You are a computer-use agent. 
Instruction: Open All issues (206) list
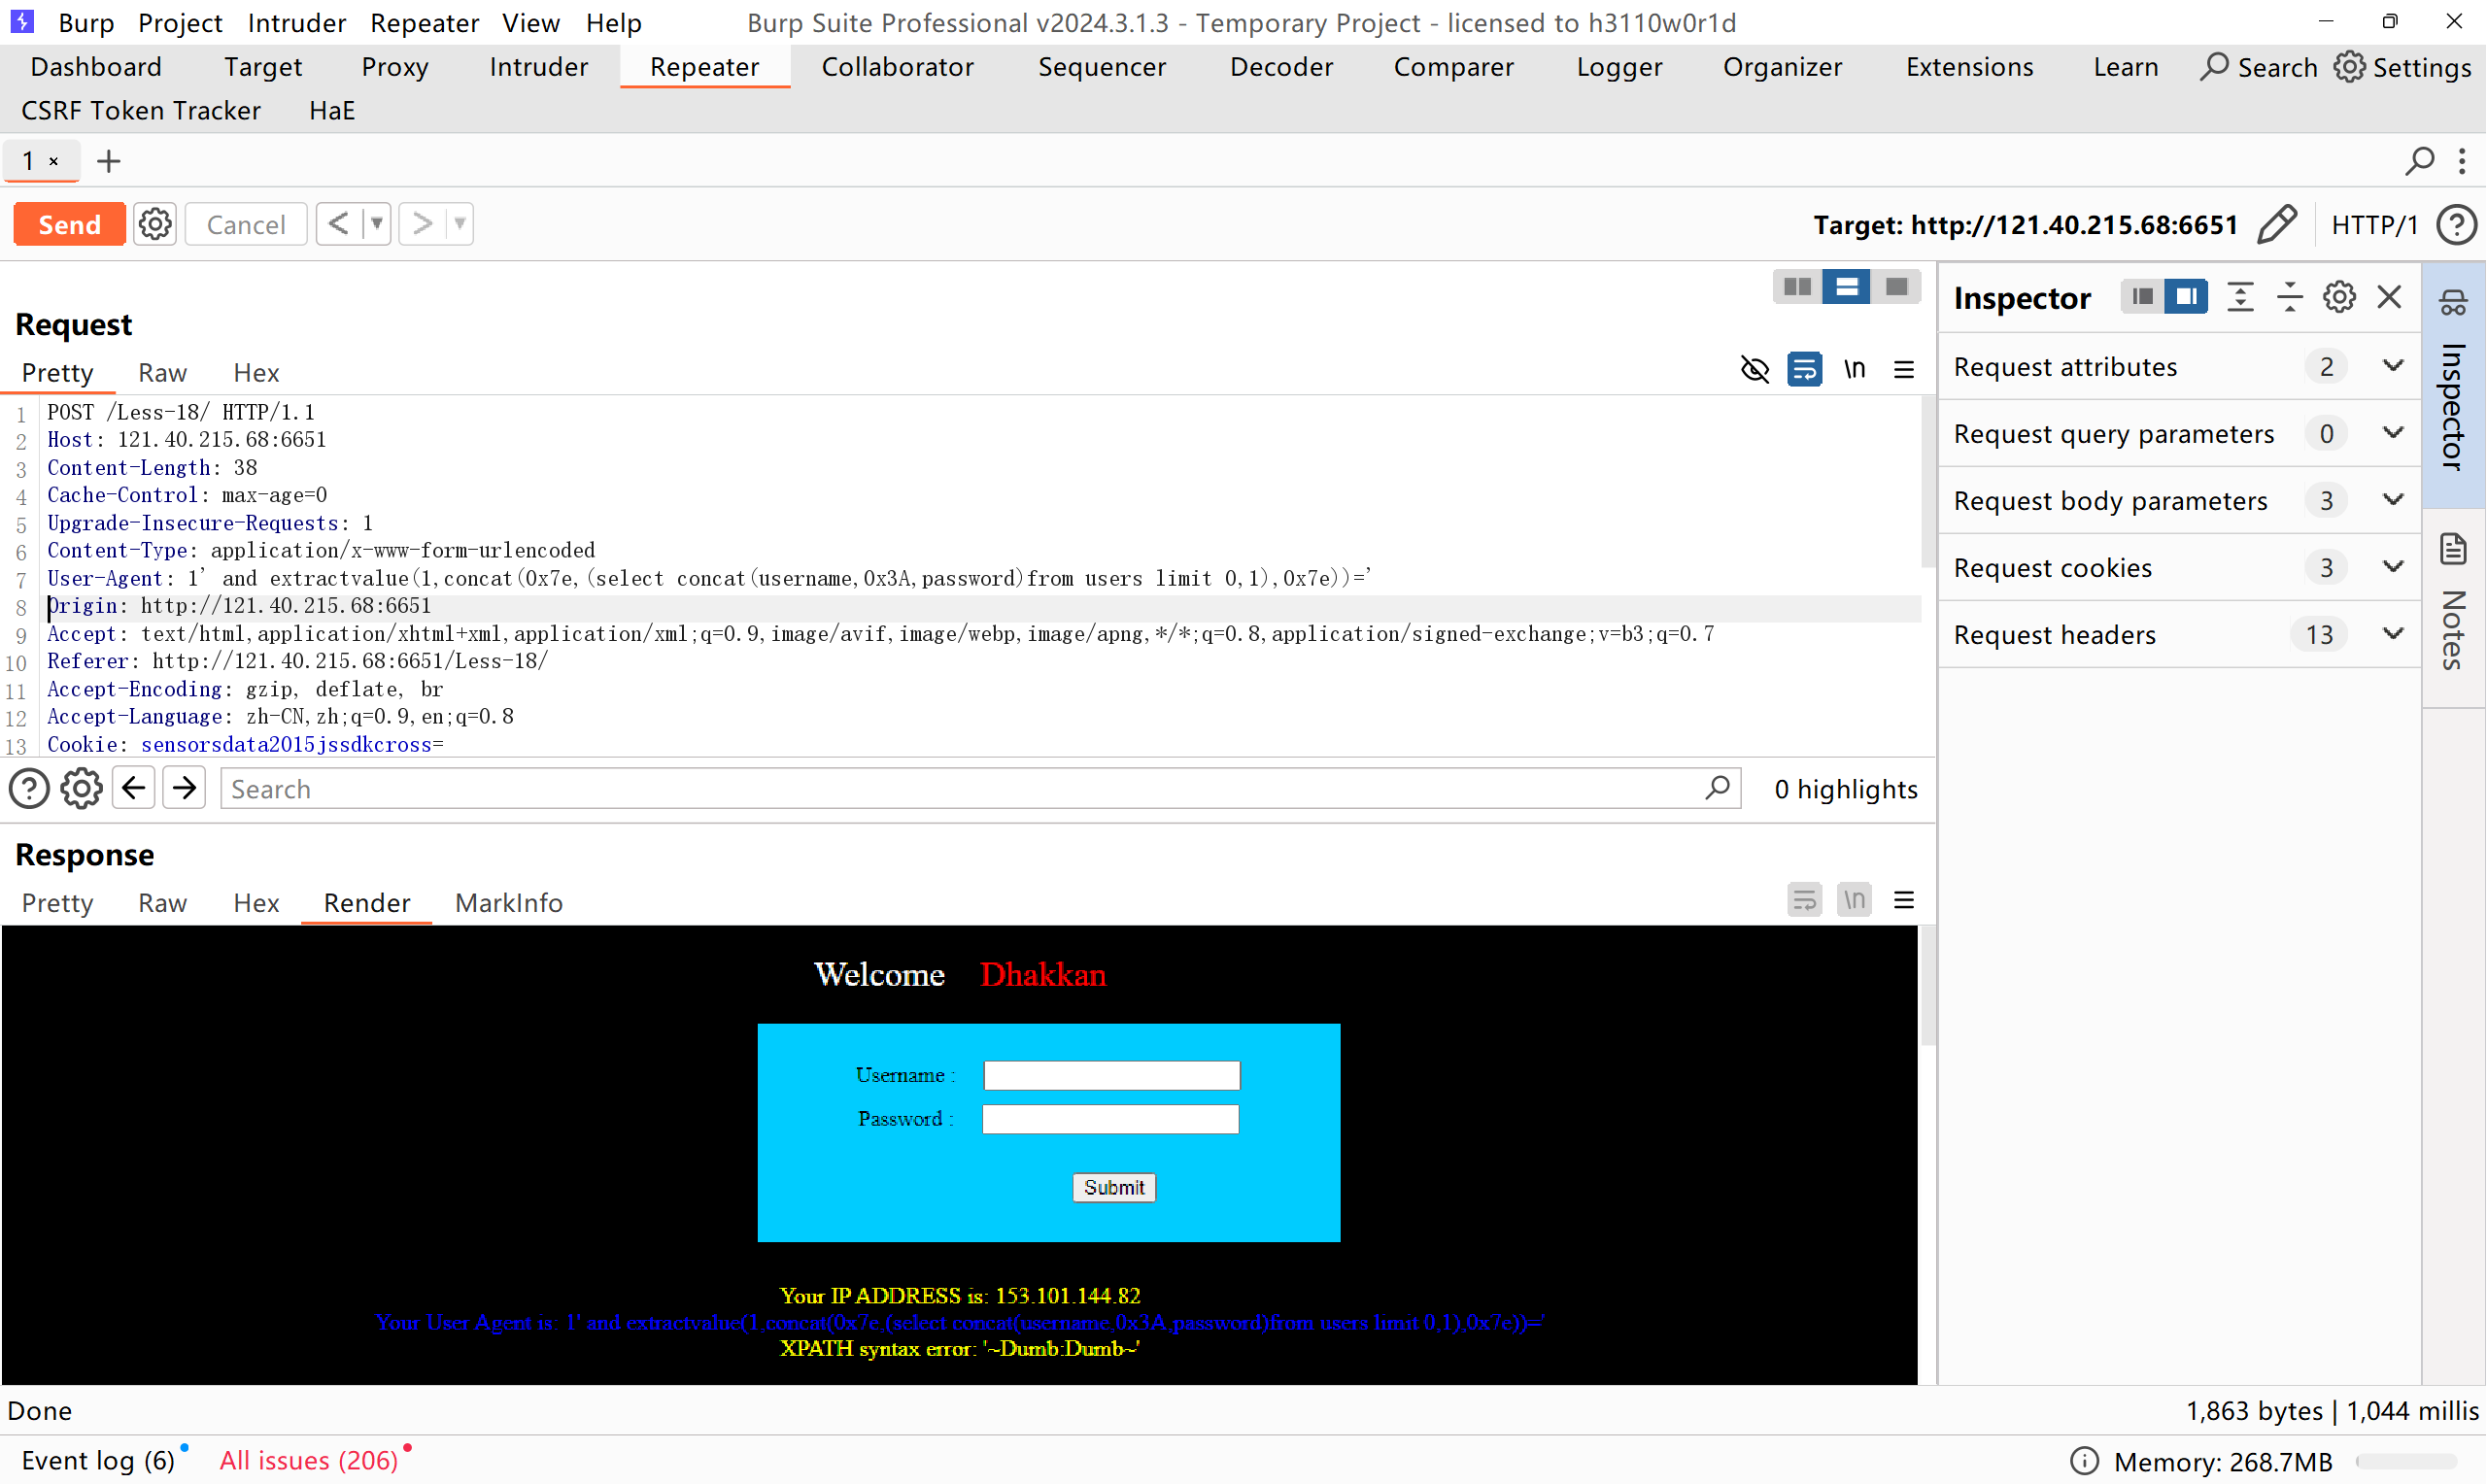pyautogui.click(x=309, y=1460)
